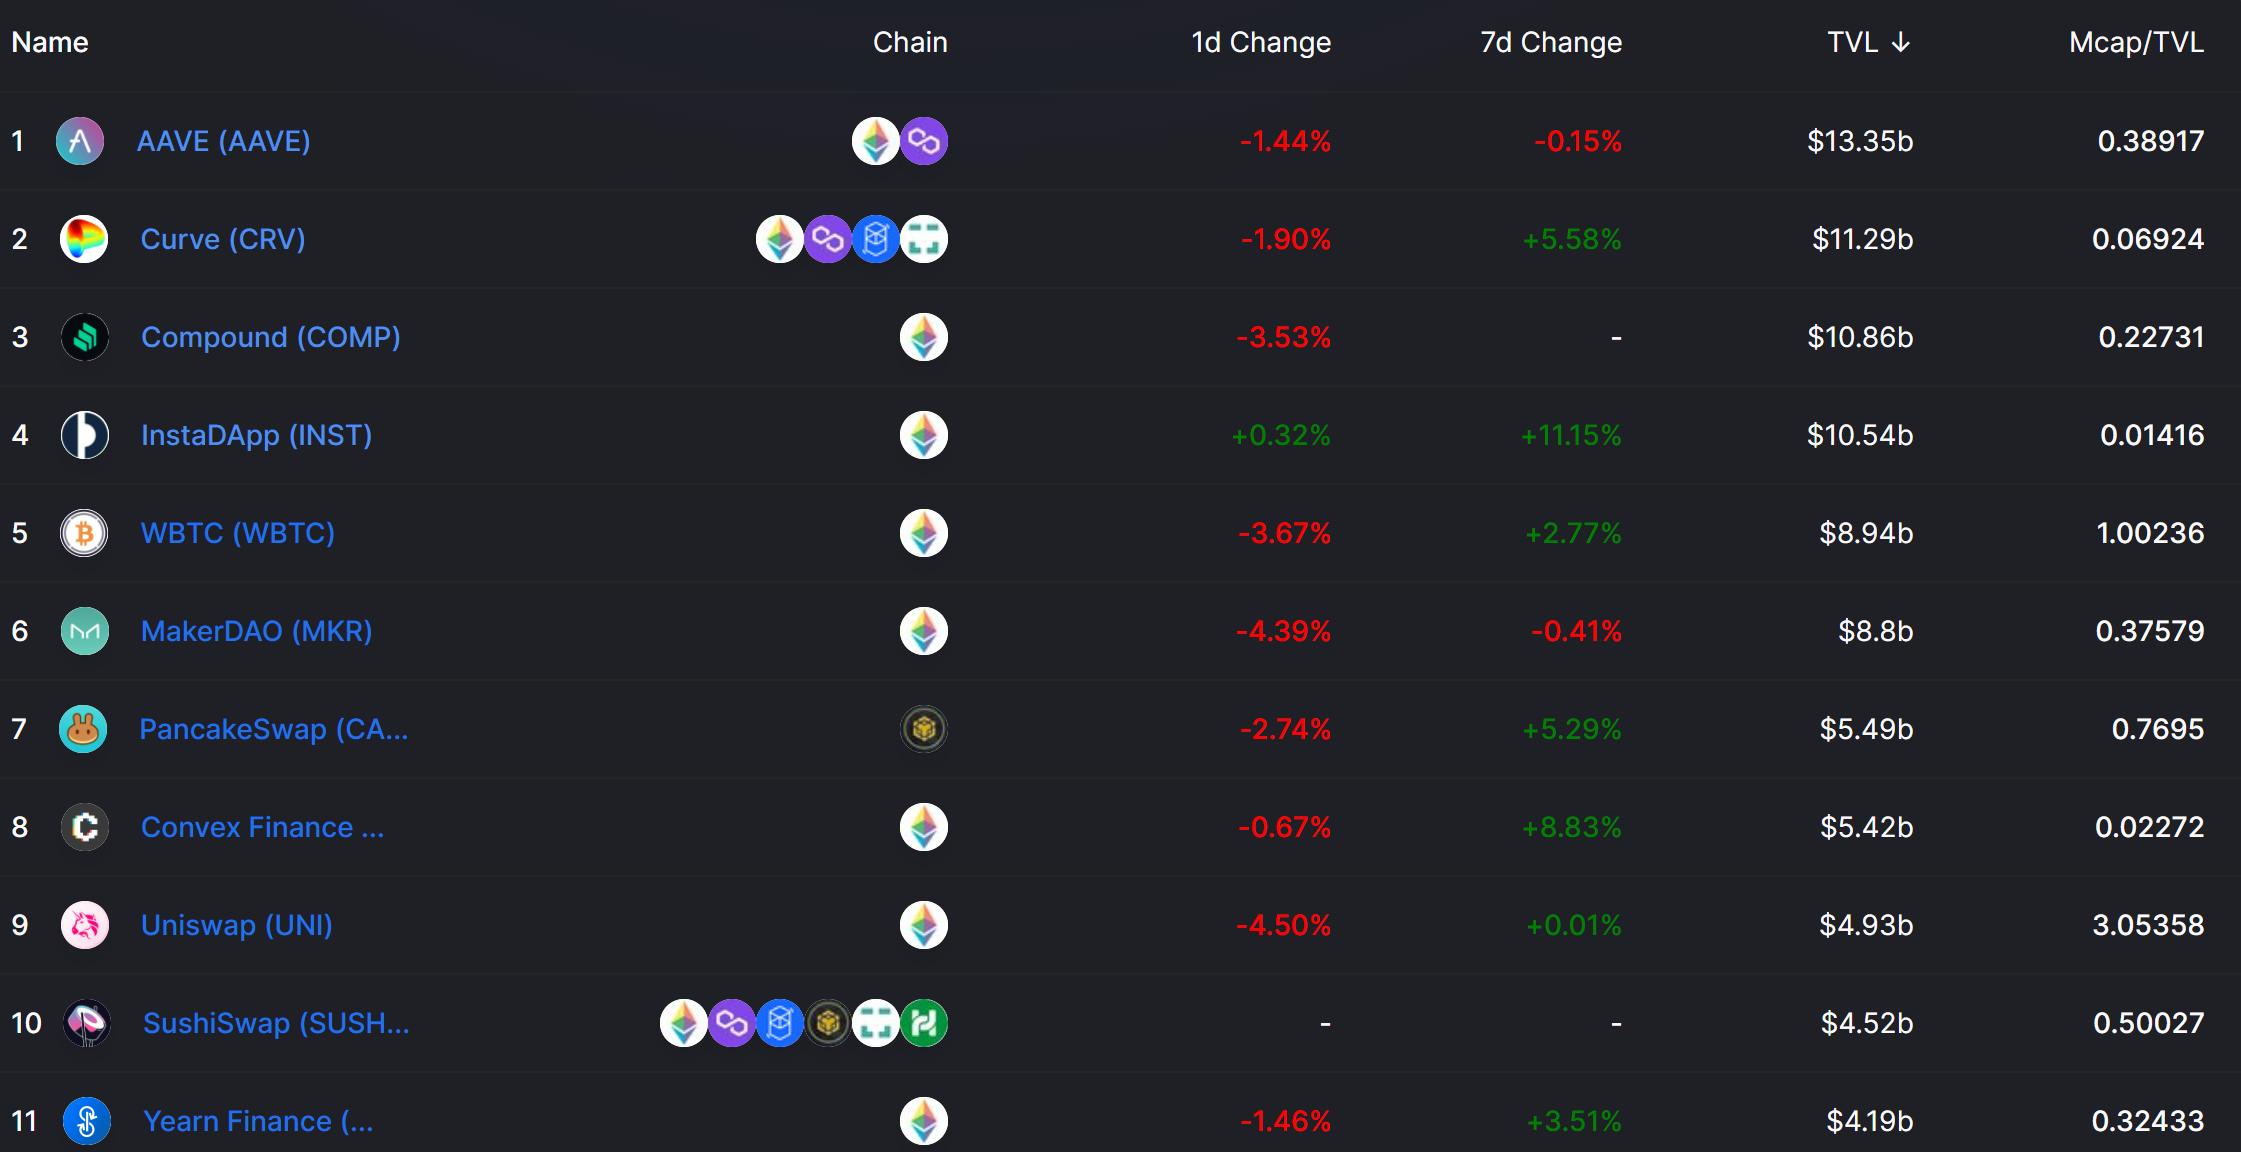The image size is (2241, 1152).
Task: Click the Name column header
Action: tap(50, 42)
